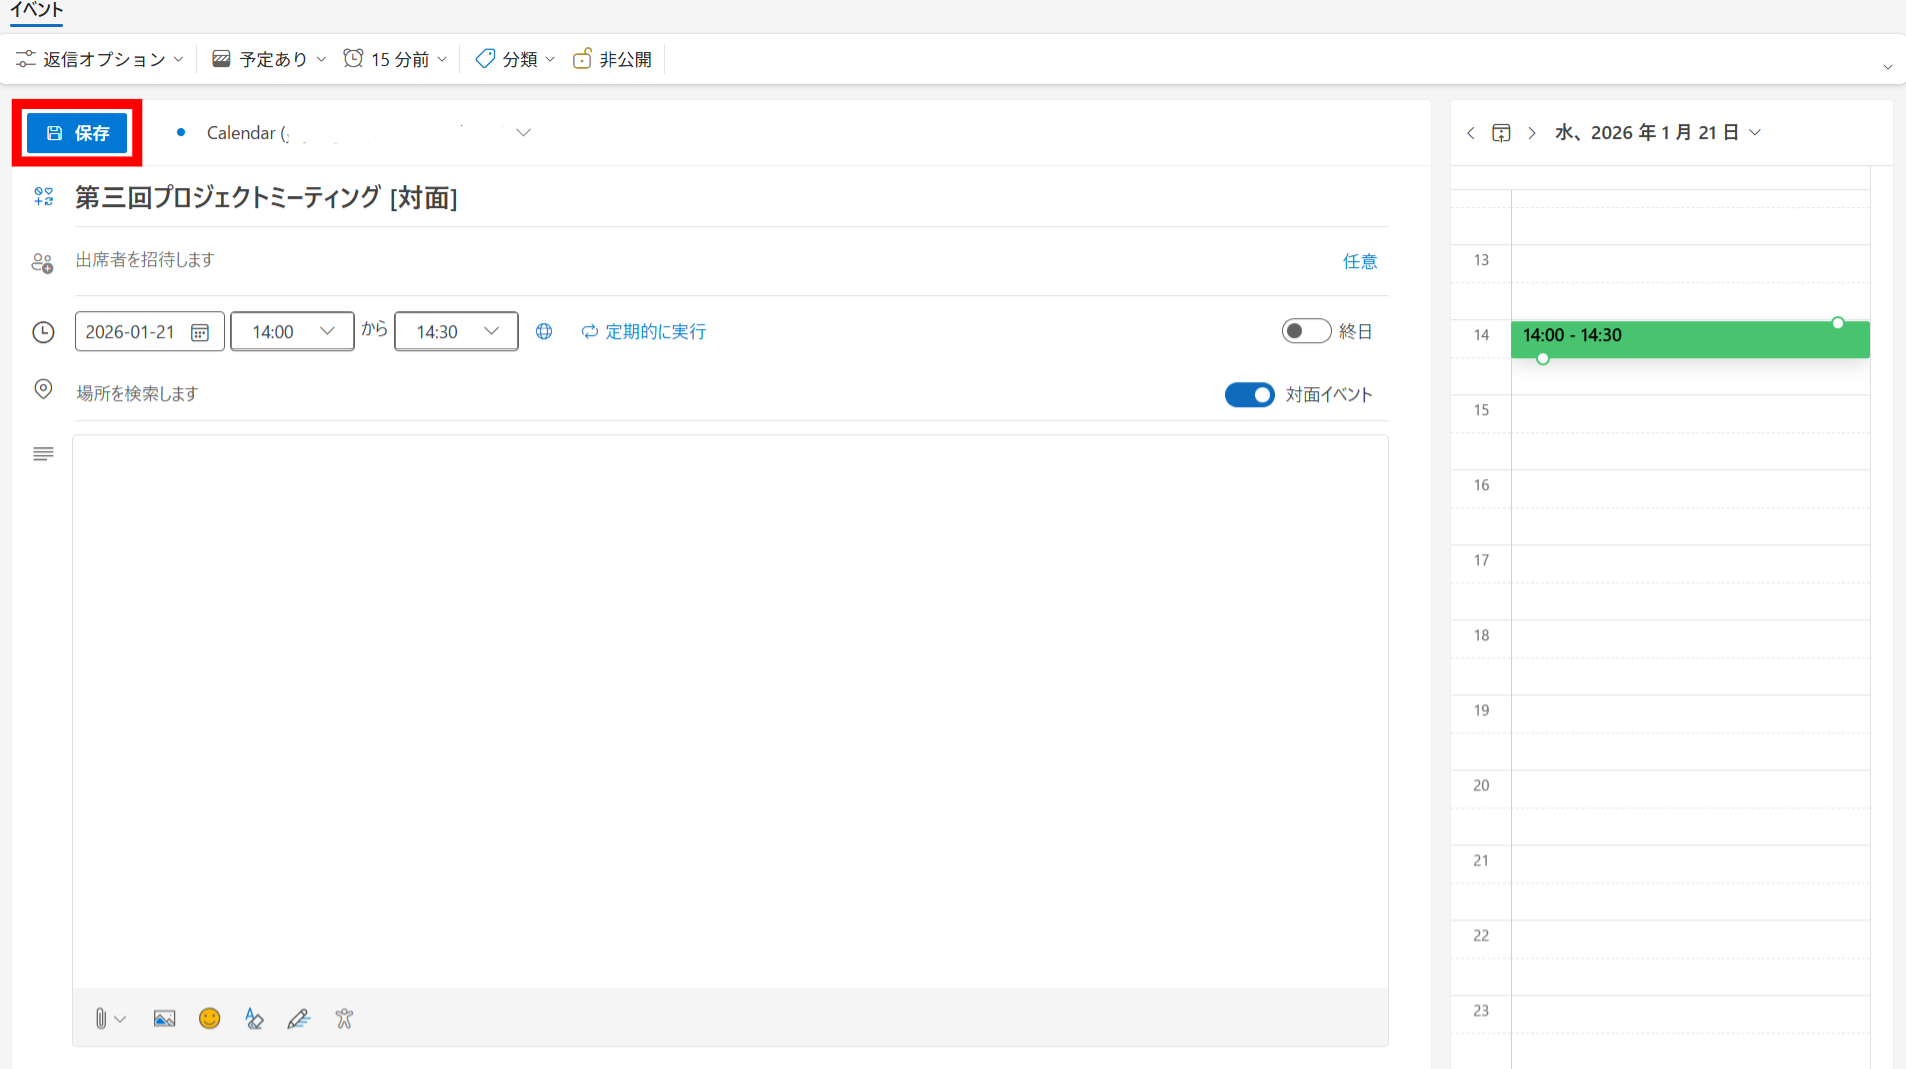This screenshot has width=1906, height=1069.
Task: Click the attach file paperclip icon
Action: [x=101, y=1018]
